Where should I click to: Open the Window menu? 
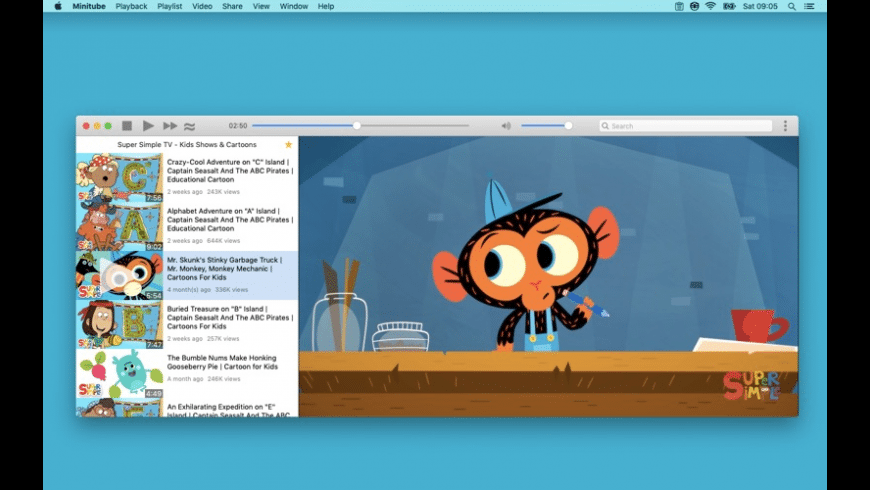294,6
